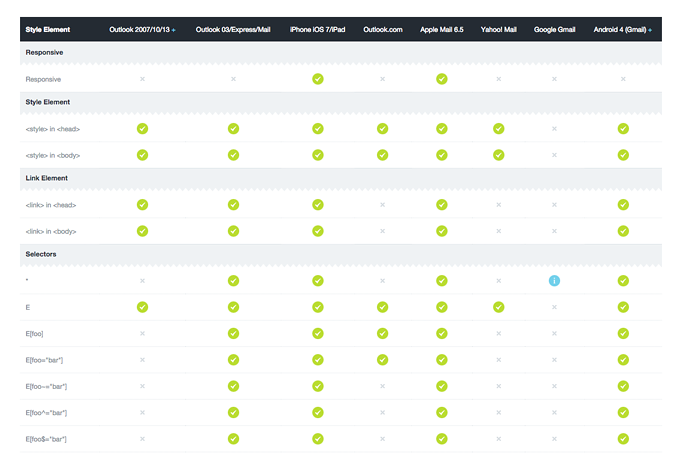Viewport: 683px width, 454px height.
Task: Select the Yahoo! Mail column header
Action: click(497, 31)
